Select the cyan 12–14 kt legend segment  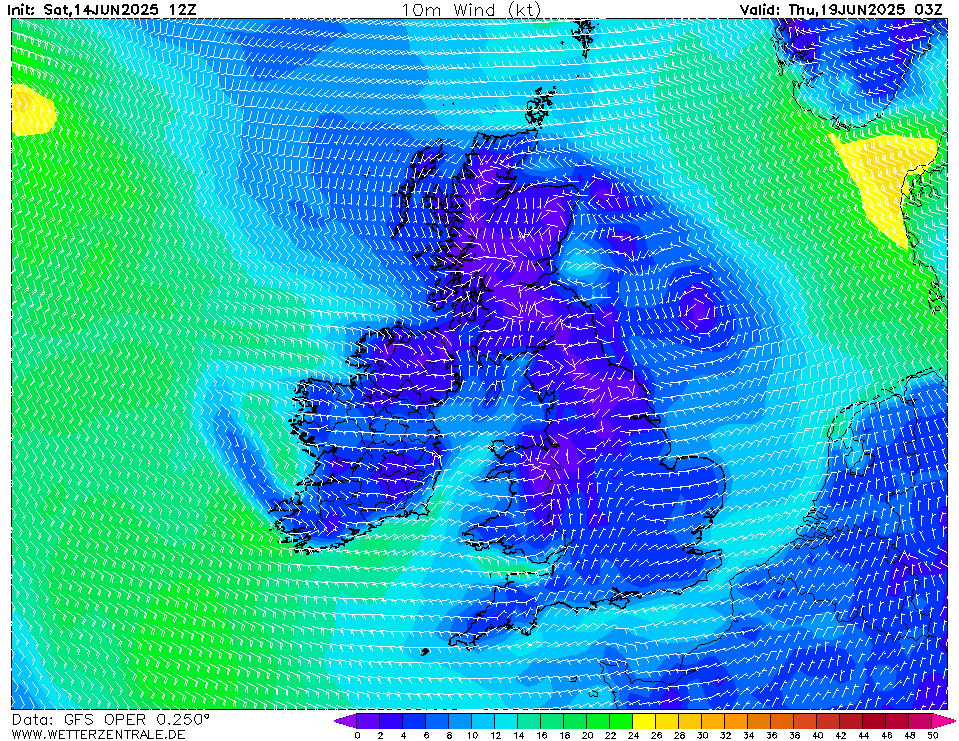pos(506,721)
